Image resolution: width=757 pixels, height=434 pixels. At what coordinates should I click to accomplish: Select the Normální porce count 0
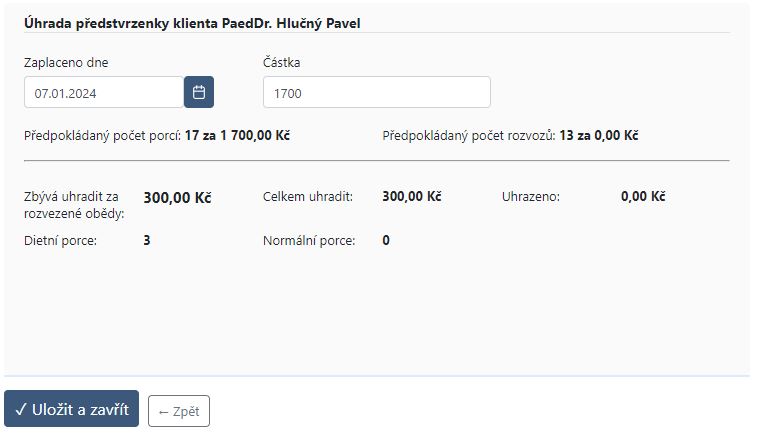[386, 240]
